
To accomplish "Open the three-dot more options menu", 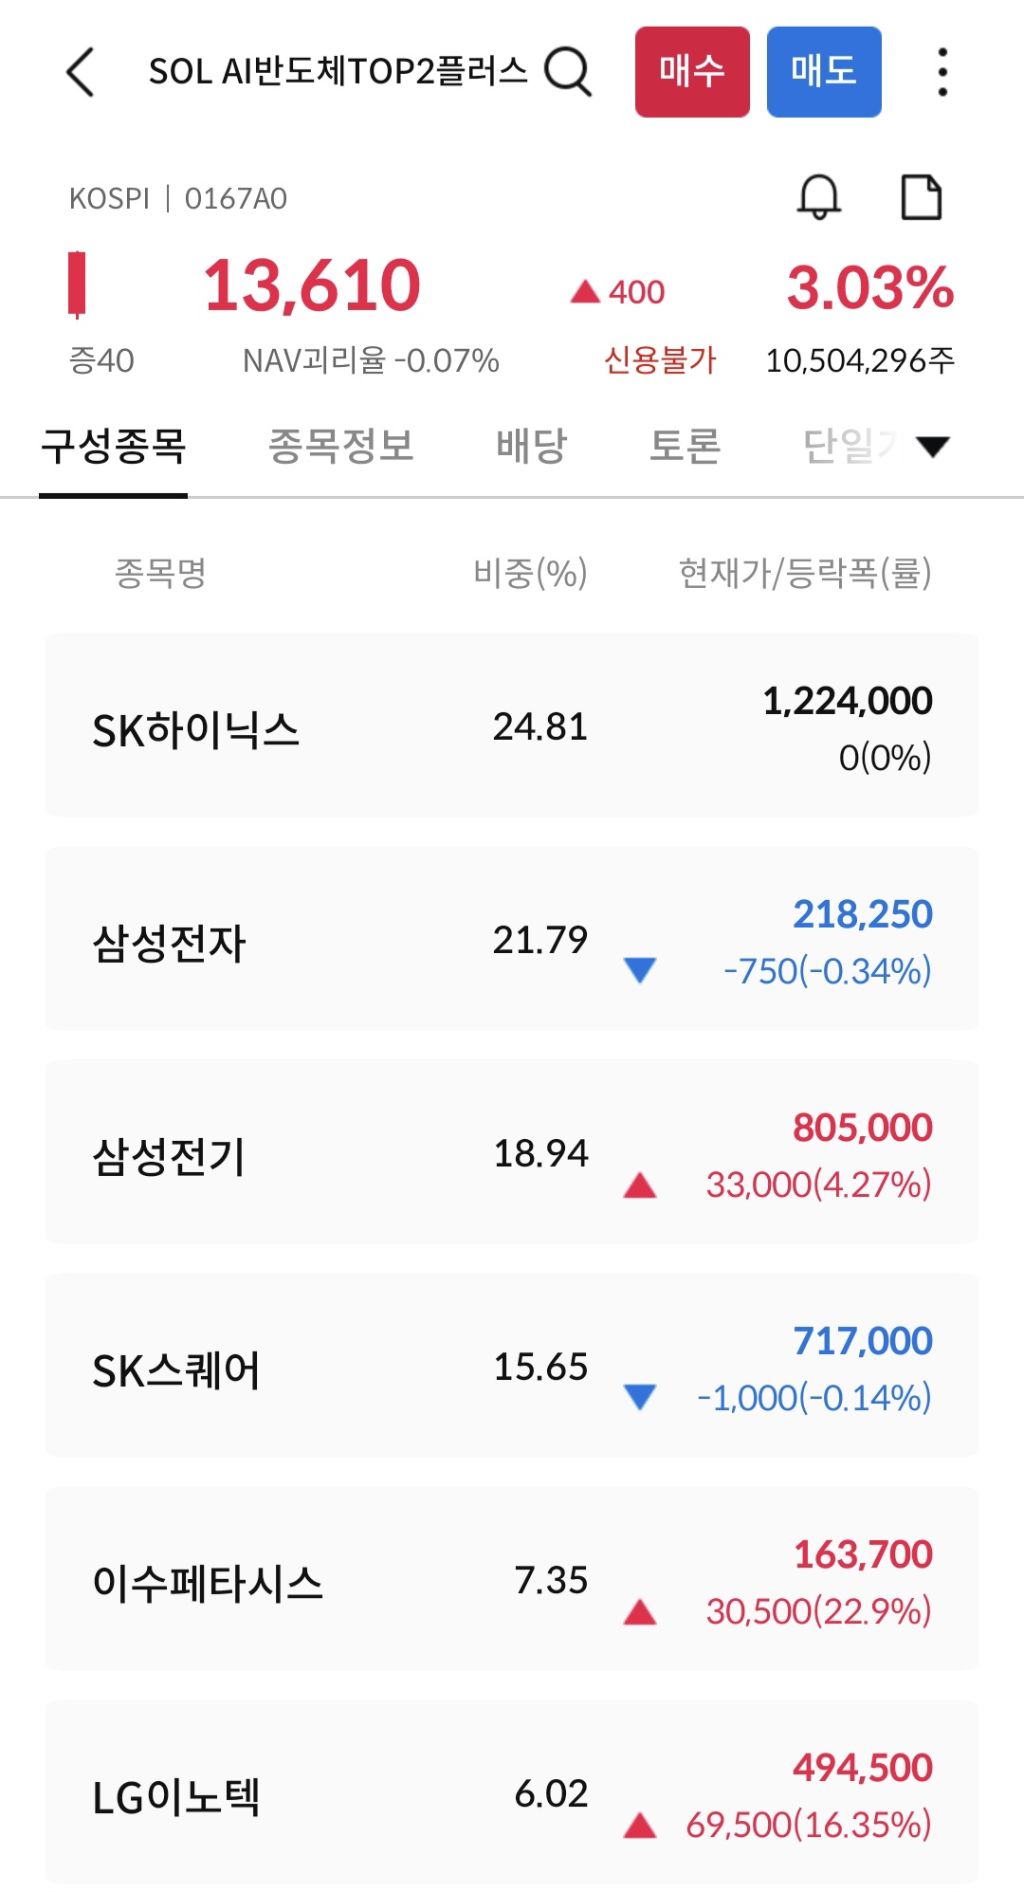I will tap(942, 72).
